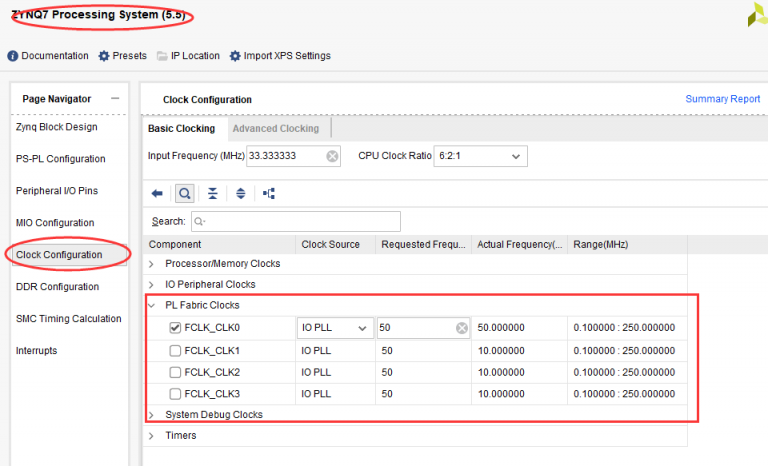This screenshot has width=768, height=466.
Task: Open the Presets menu button
Action: click(x=122, y=56)
